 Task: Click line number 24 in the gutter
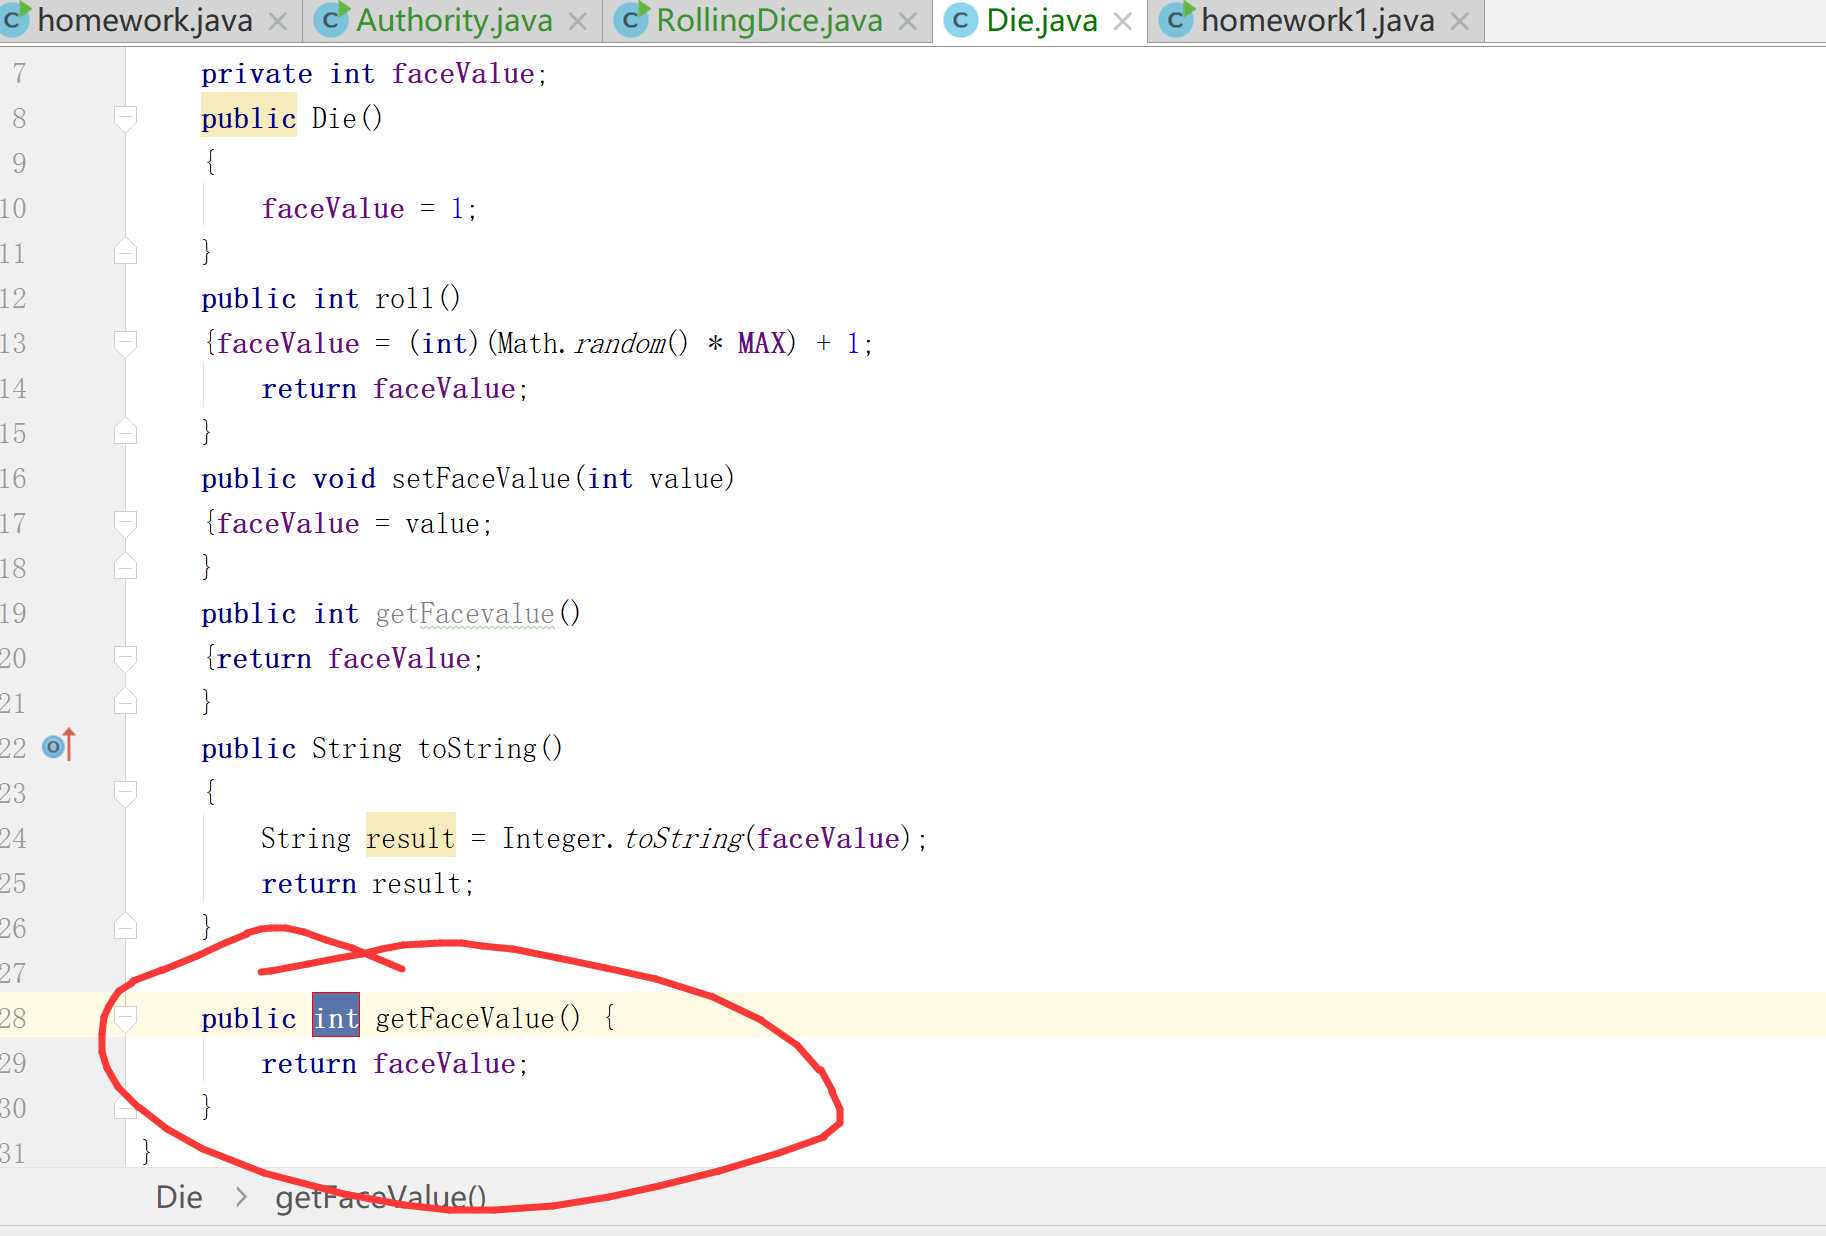(x=13, y=838)
